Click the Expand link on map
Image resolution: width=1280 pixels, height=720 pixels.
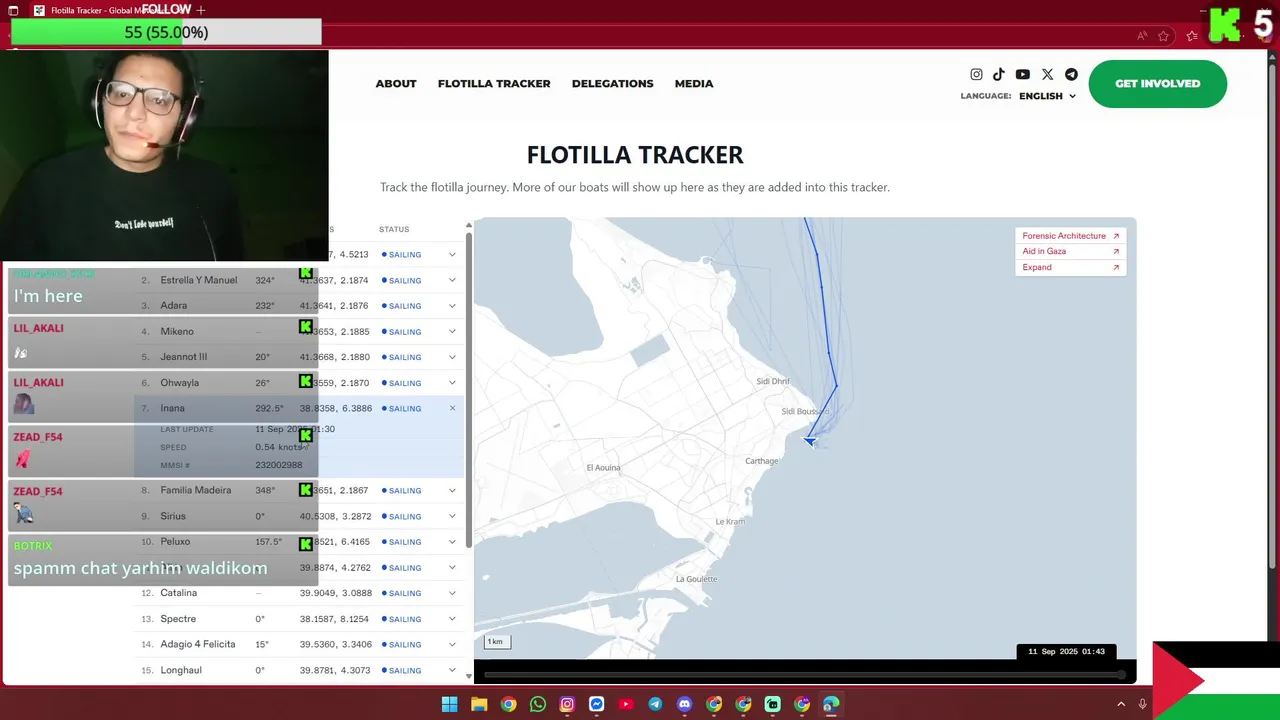pyautogui.click(x=1037, y=267)
